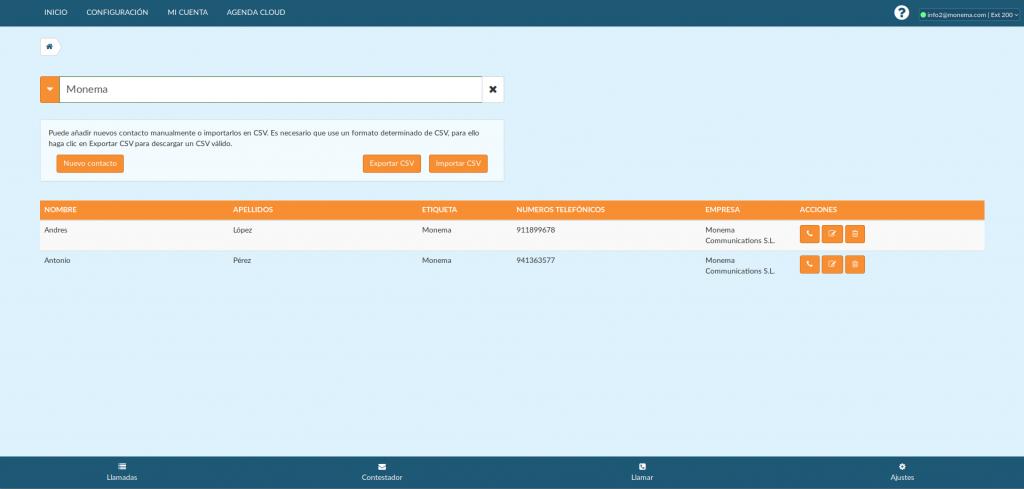Sort by the NOMBRE column header

[x=61, y=210]
